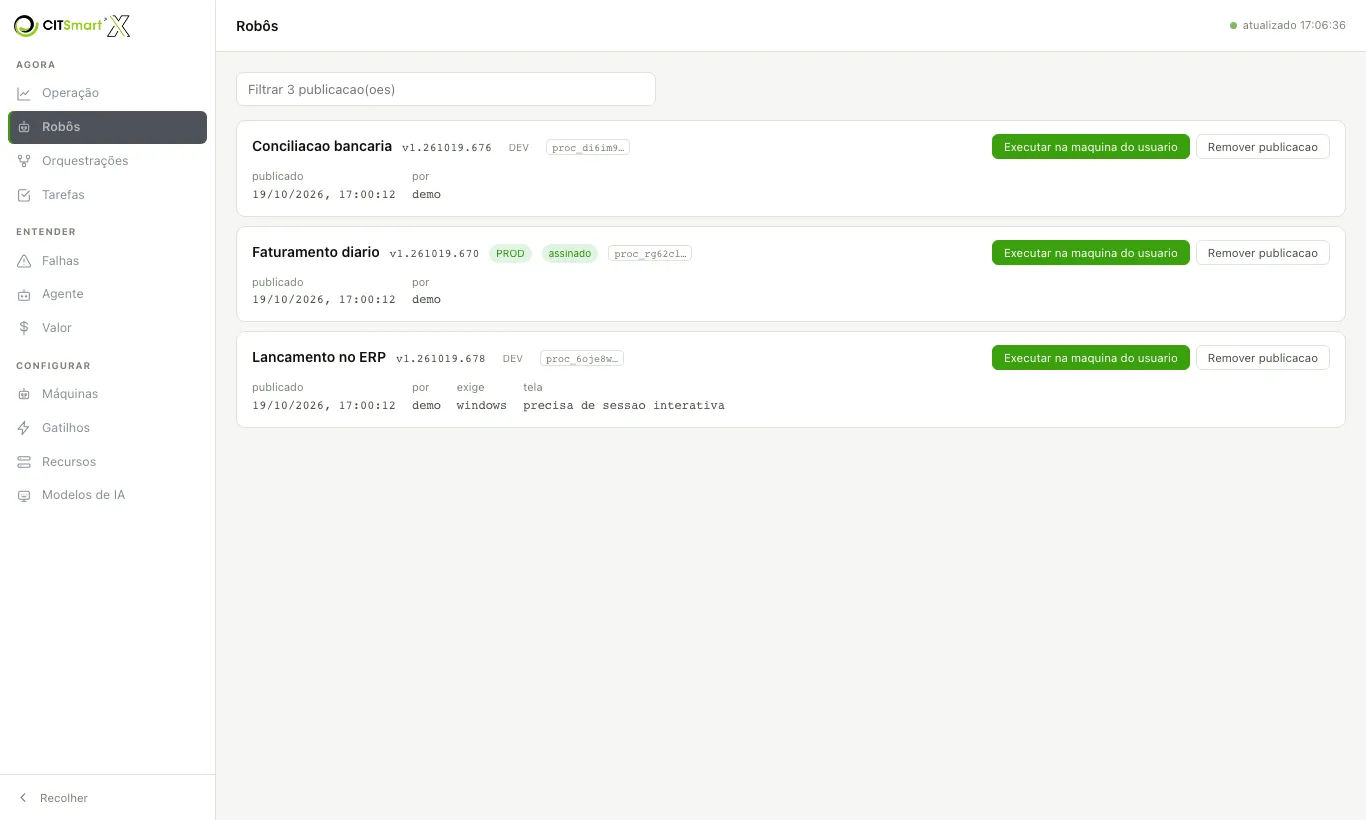Focus the publication filter input field

click(x=446, y=89)
